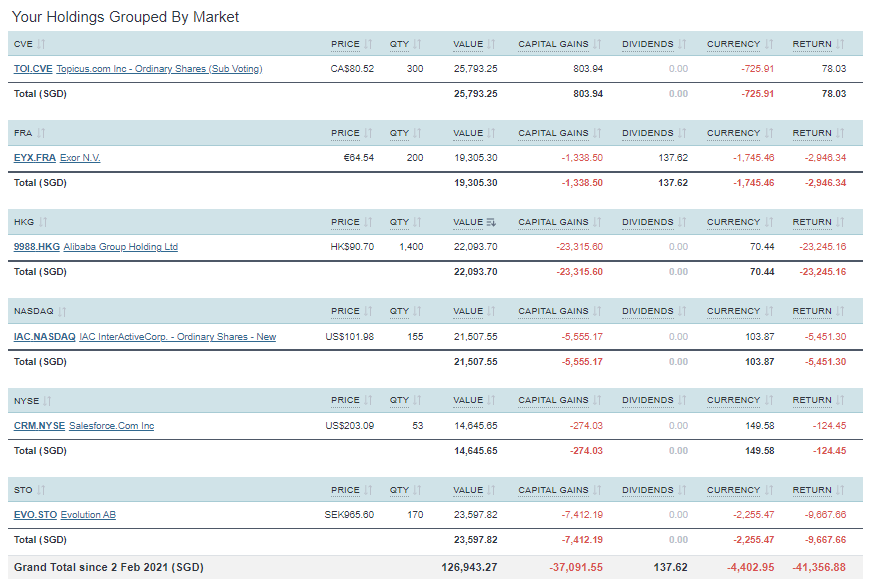
Task: Select Grand Total value 126,943.27
Action: [469, 567]
